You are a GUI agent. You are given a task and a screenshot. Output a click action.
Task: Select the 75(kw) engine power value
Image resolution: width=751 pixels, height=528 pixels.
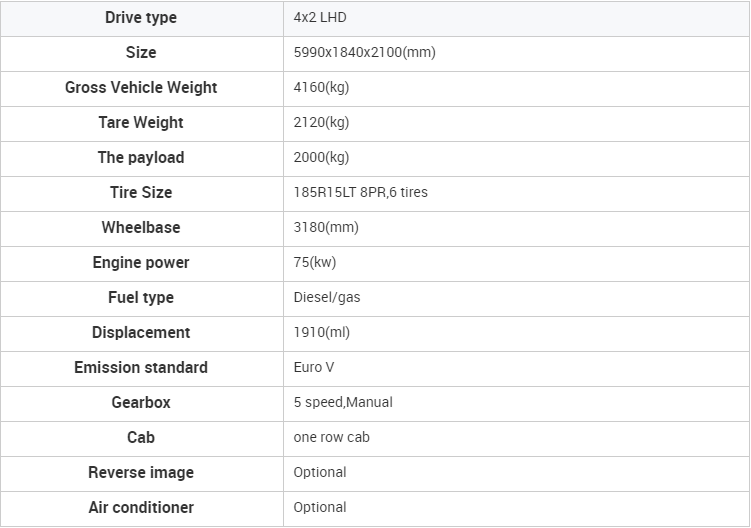[x=315, y=262]
